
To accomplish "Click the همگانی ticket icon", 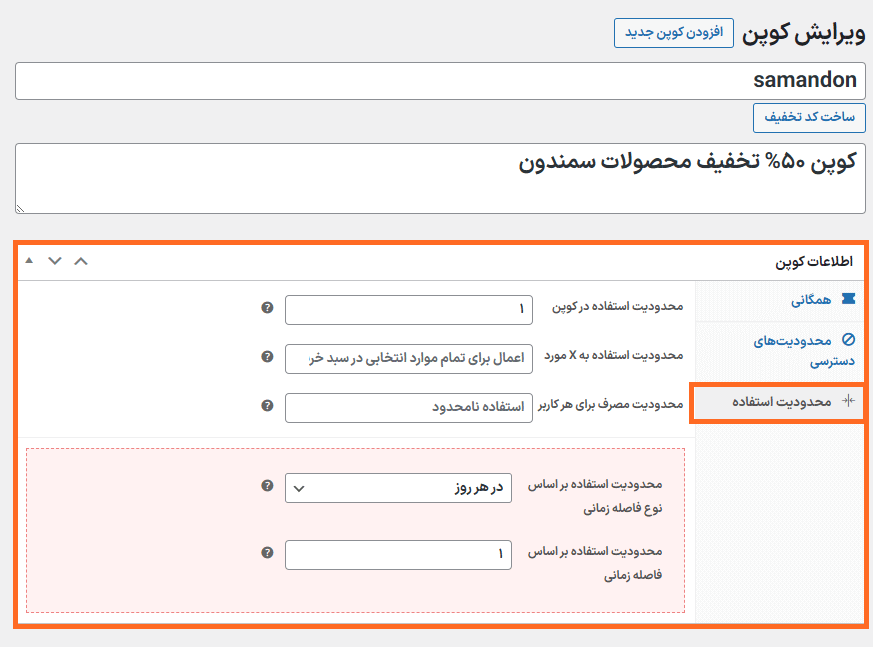I will pyautogui.click(x=848, y=298).
